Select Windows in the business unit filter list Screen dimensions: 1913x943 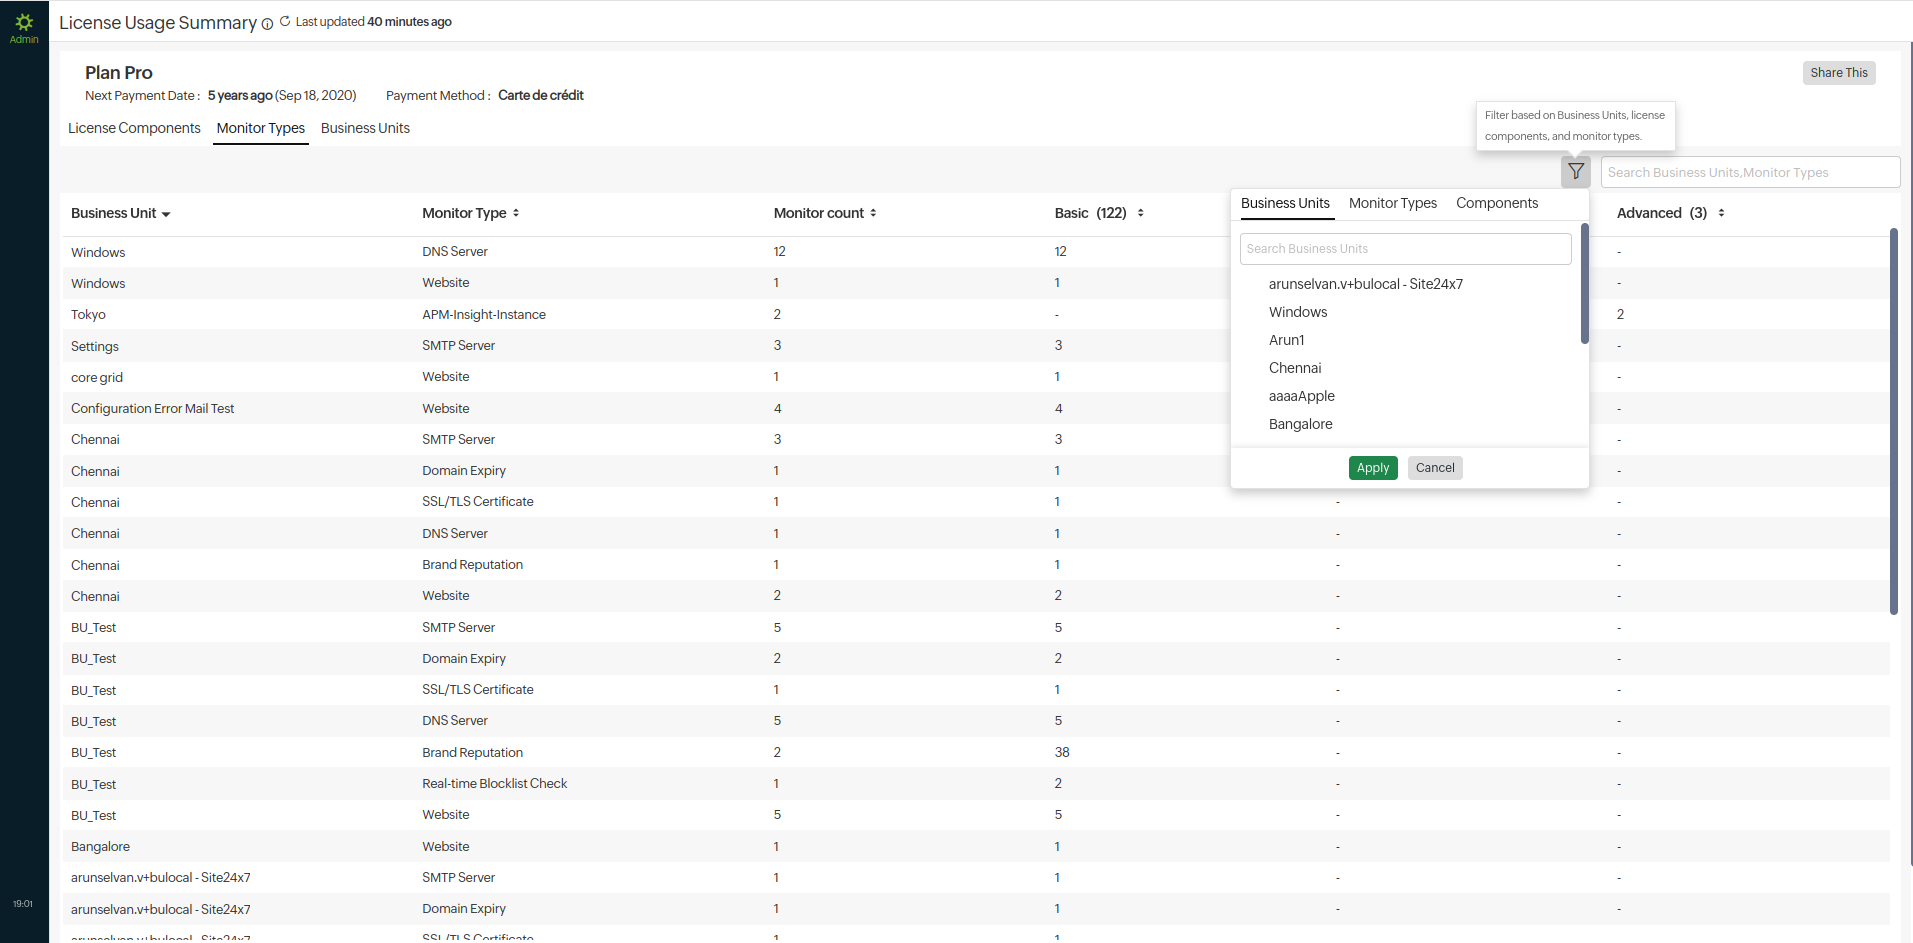coord(1297,312)
